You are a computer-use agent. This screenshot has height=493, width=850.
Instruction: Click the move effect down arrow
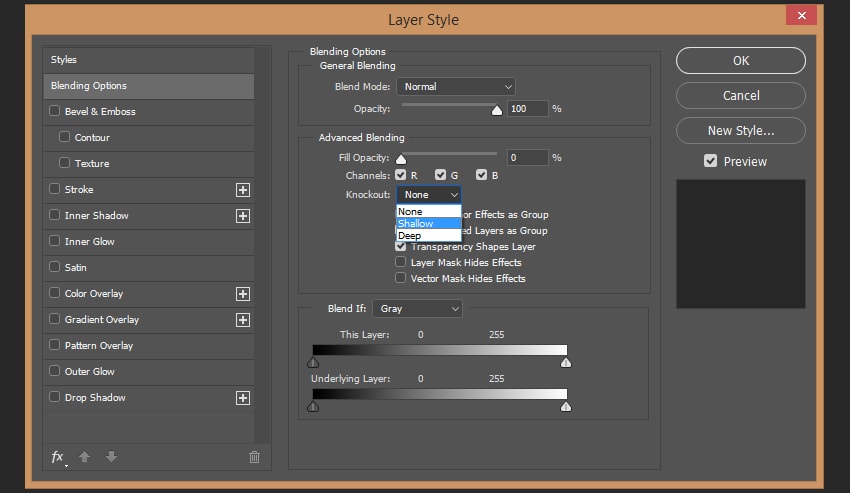click(x=111, y=457)
